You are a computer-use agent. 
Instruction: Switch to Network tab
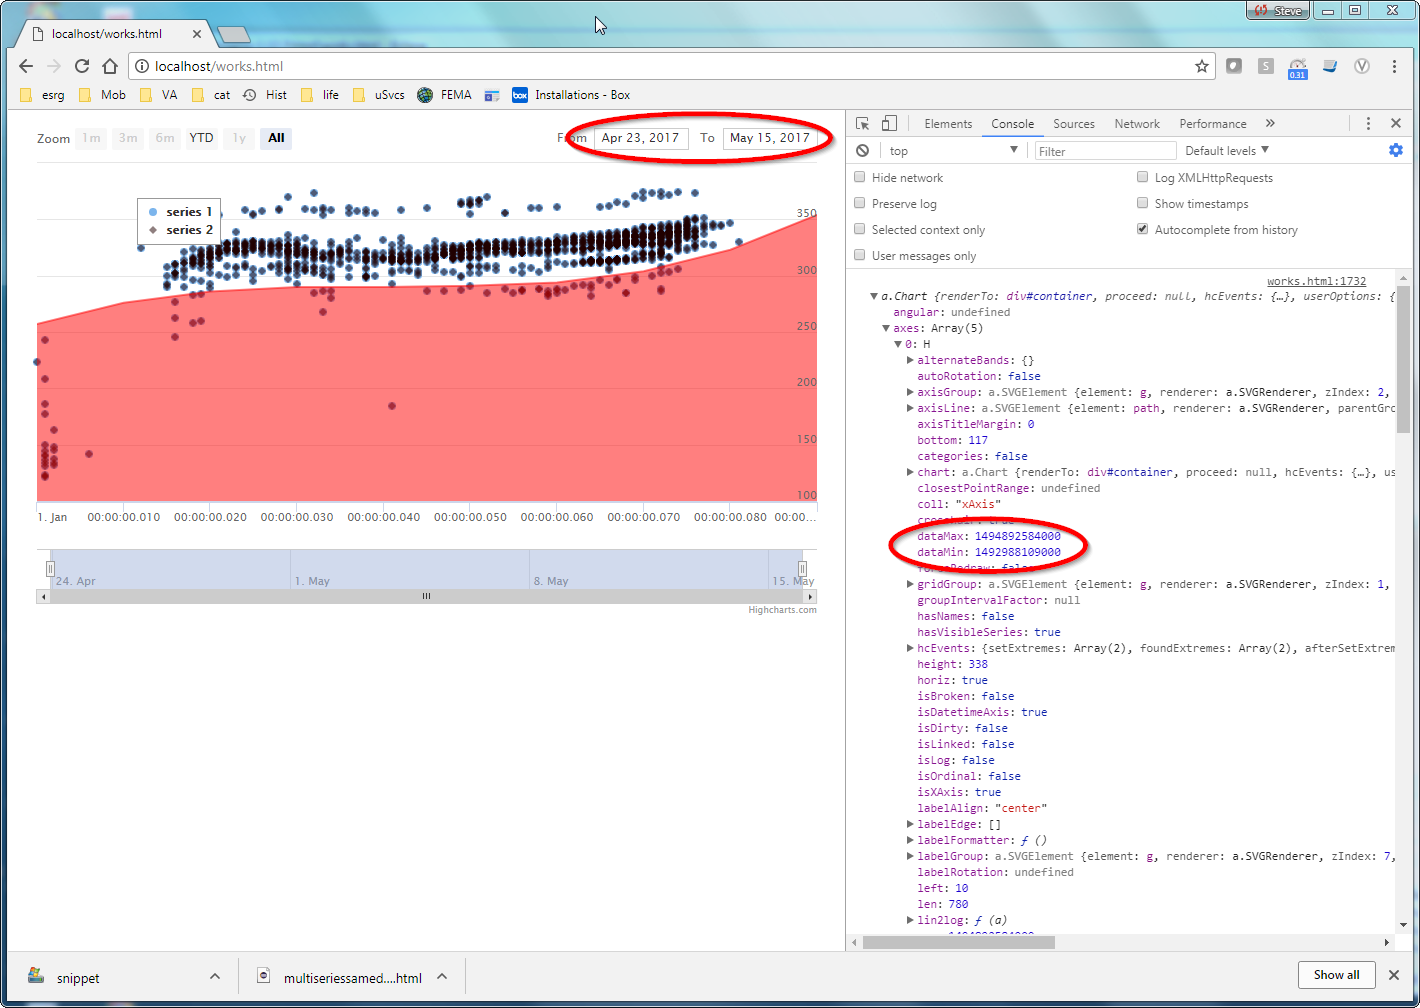pyautogui.click(x=1137, y=124)
